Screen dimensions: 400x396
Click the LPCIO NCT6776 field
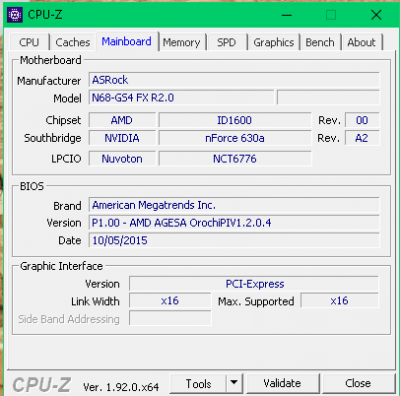click(235, 159)
